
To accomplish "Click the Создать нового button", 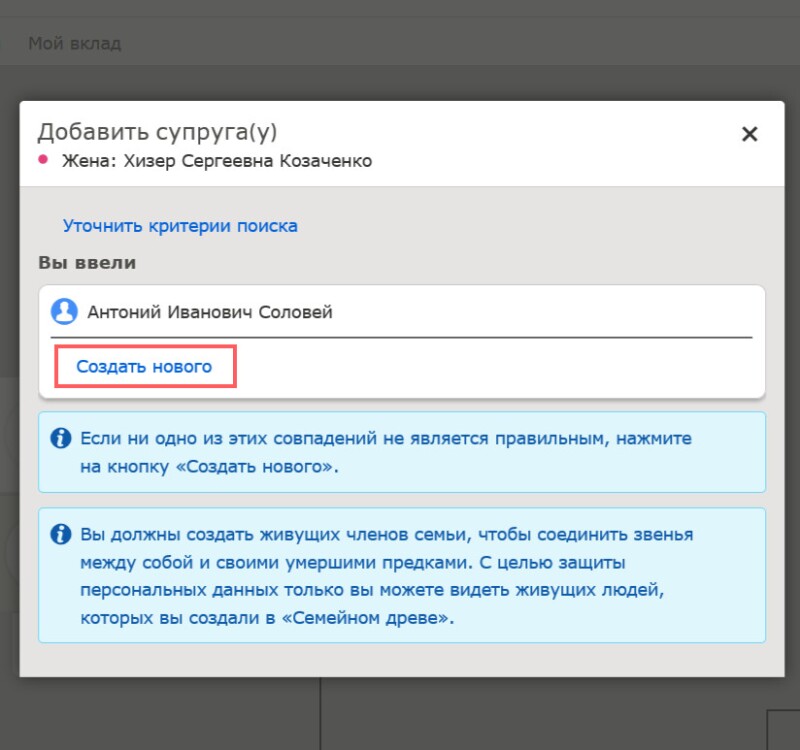I will [x=144, y=366].
